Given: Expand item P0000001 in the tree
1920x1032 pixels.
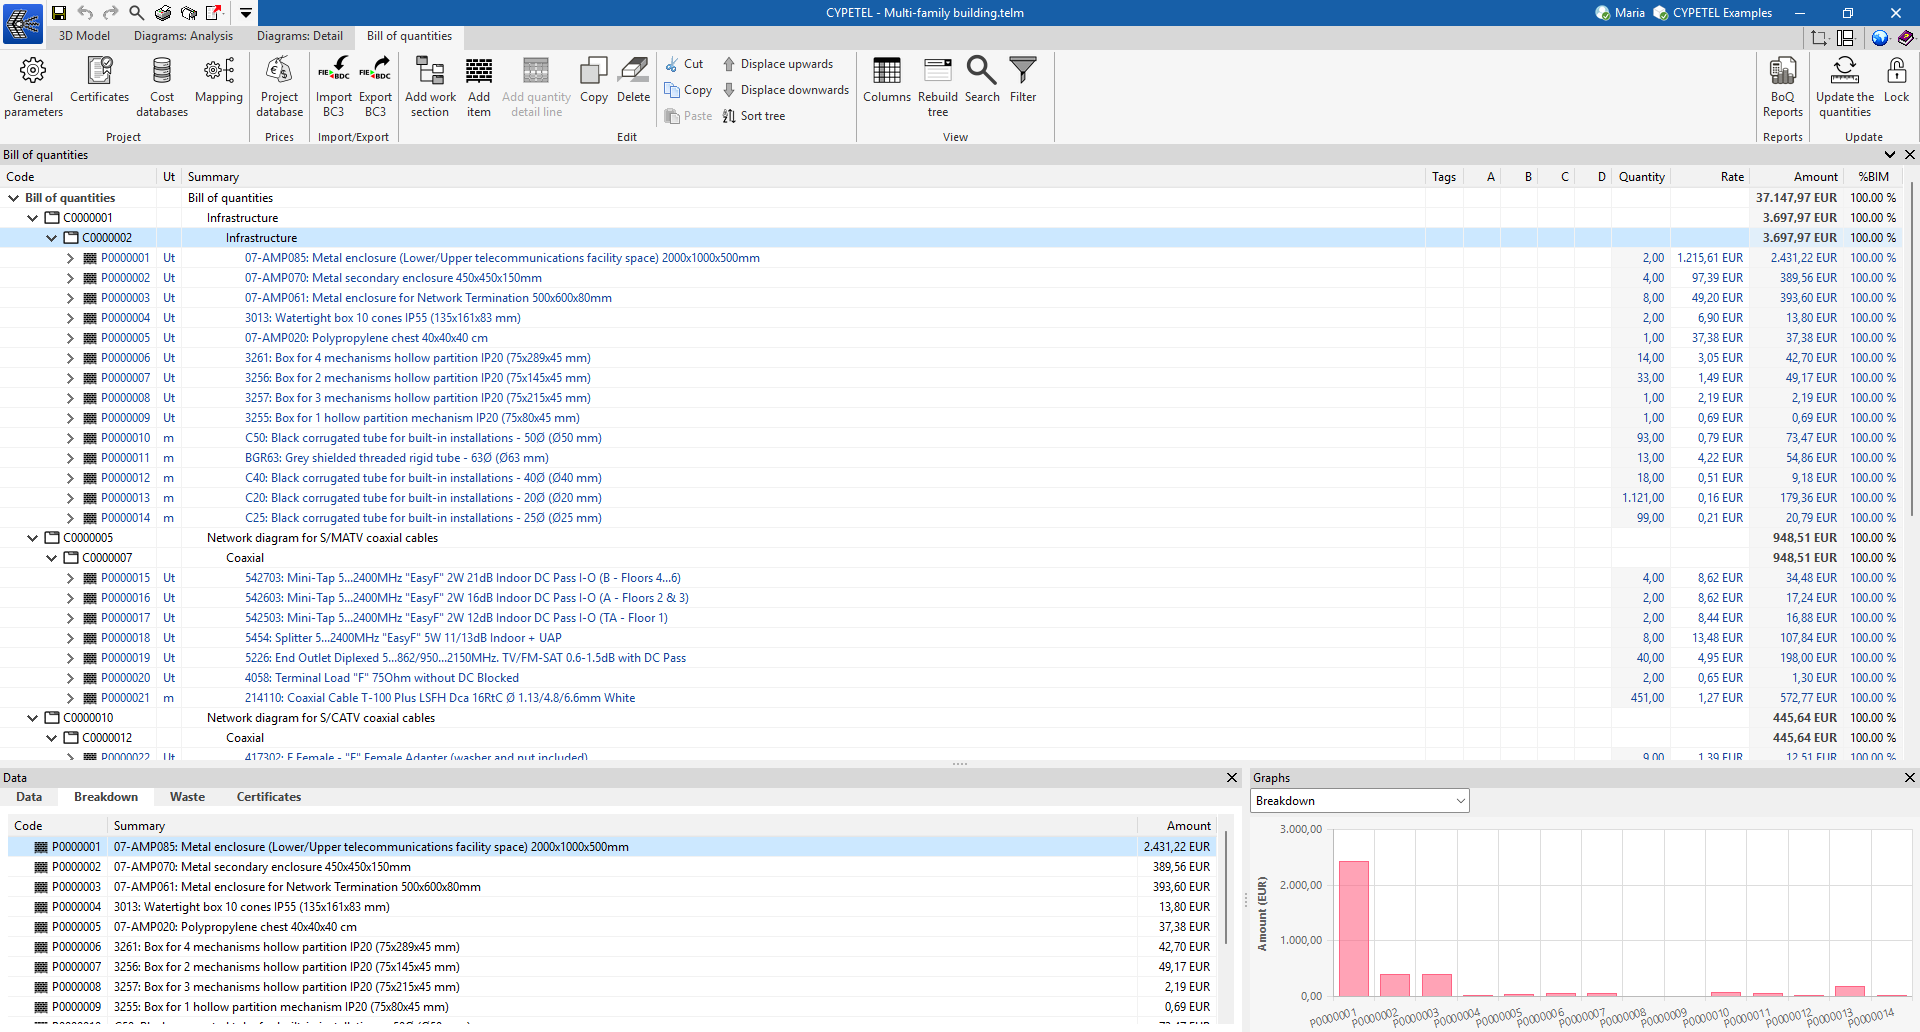Looking at the screenshot, I should click(70, 258).
